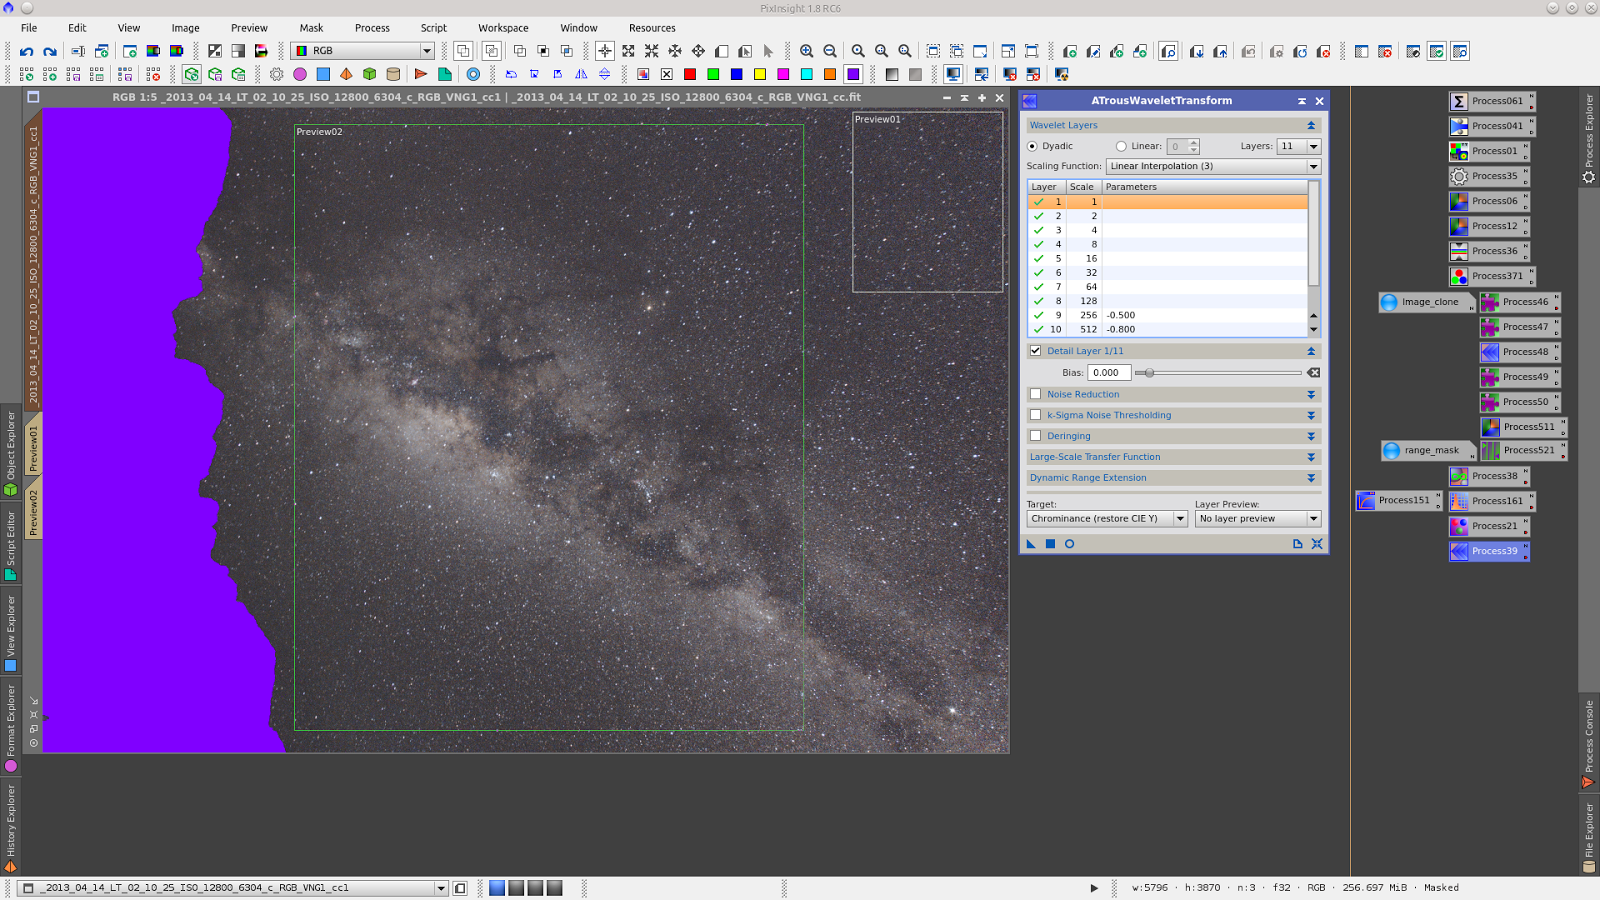Image resolution: width=1600 pixels, height=900 pixels.
Task: Expand the Large-Scale Transfer Function section
Action: click(1311, 457)
